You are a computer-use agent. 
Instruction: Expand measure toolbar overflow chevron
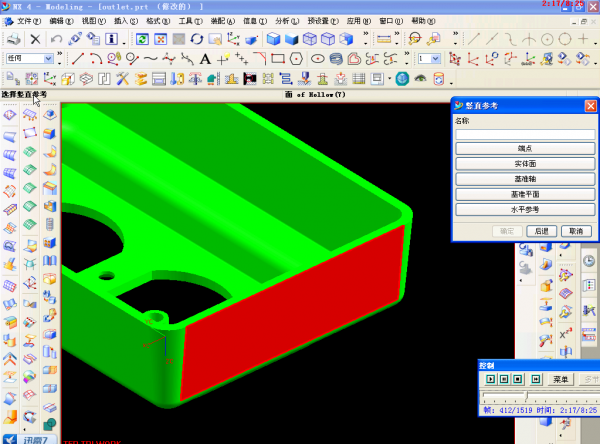tap(397, 34)
